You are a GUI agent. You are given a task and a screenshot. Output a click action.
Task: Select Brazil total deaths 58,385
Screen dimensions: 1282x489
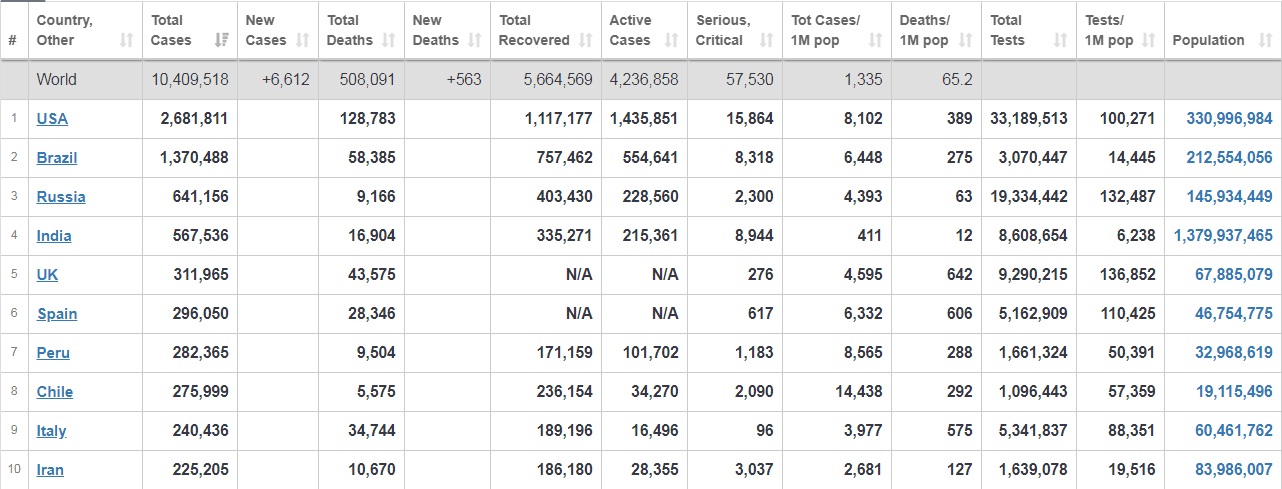coord(370,157)
